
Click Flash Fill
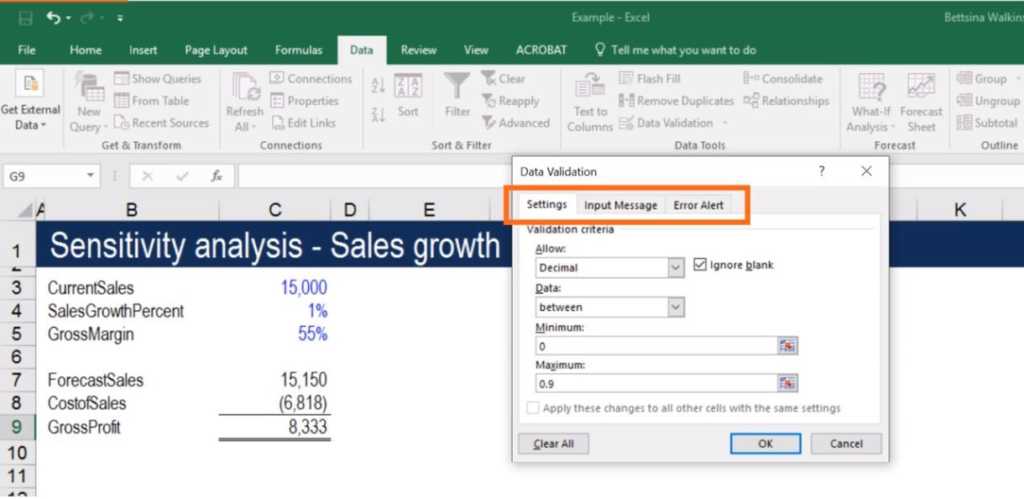coord(650,79)
